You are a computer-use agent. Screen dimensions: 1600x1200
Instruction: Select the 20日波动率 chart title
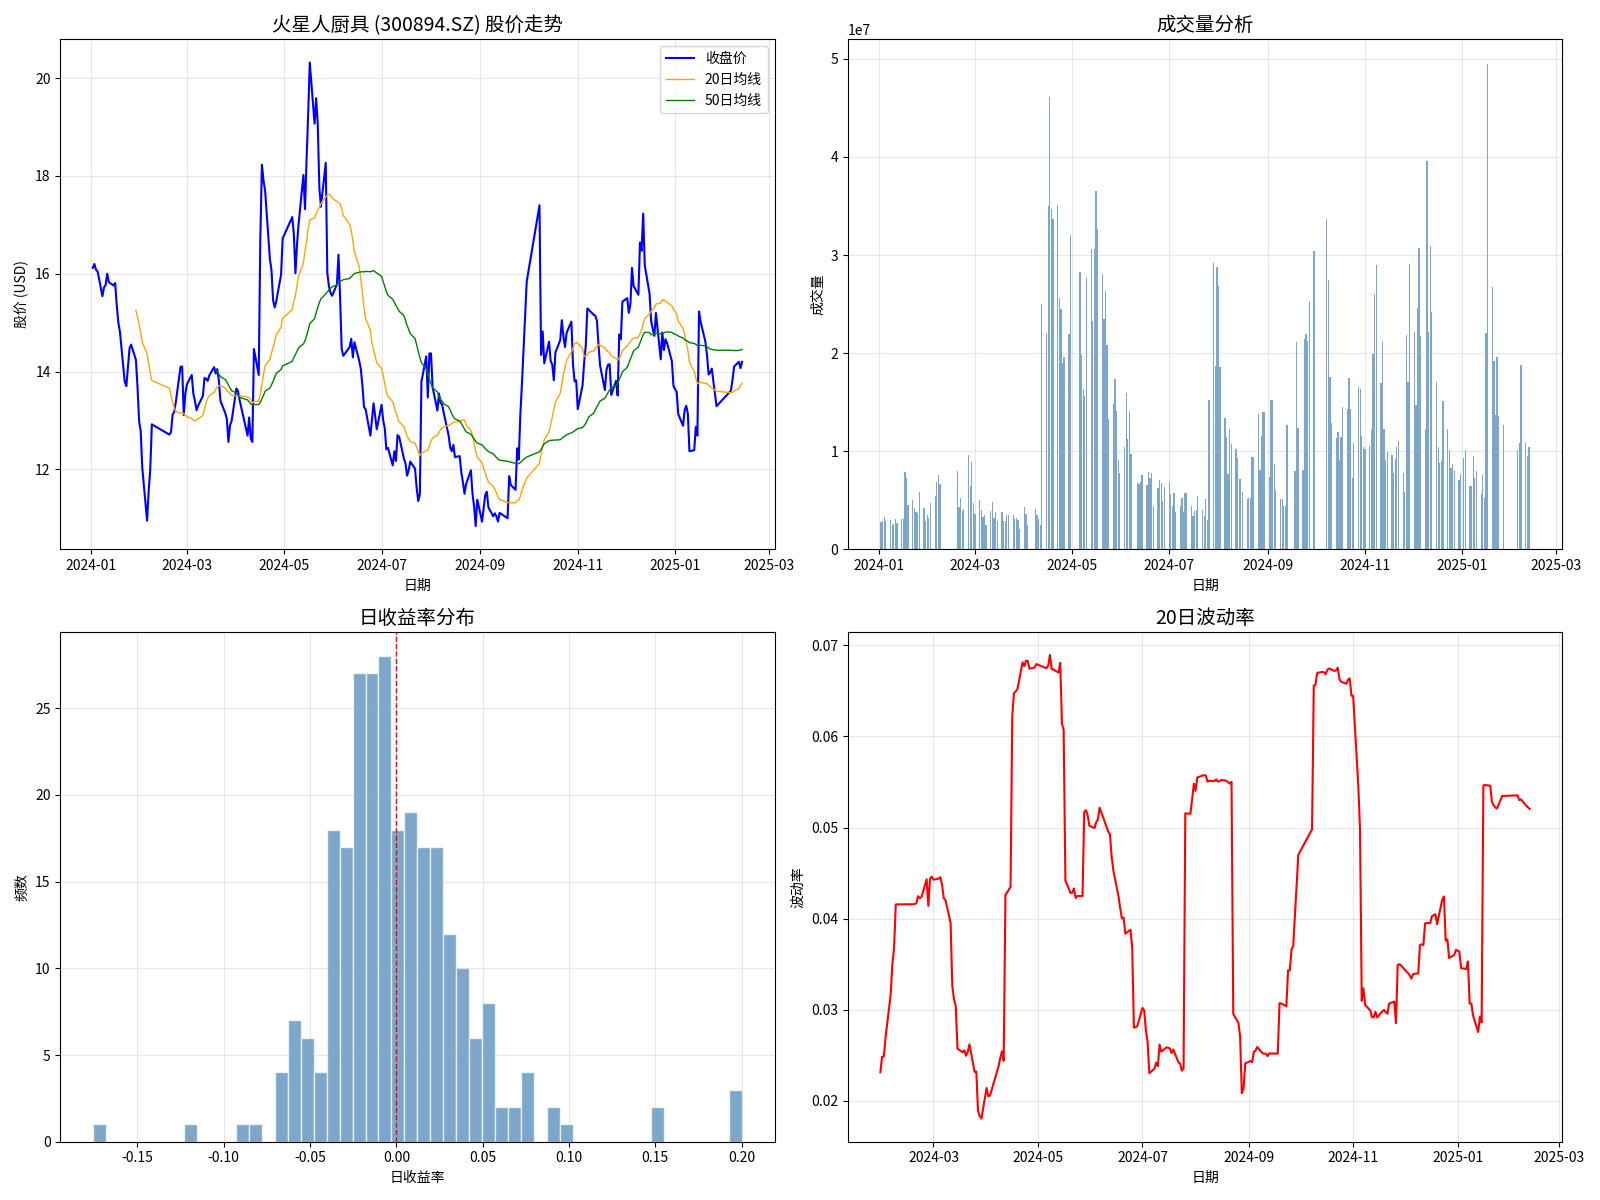1204,617
